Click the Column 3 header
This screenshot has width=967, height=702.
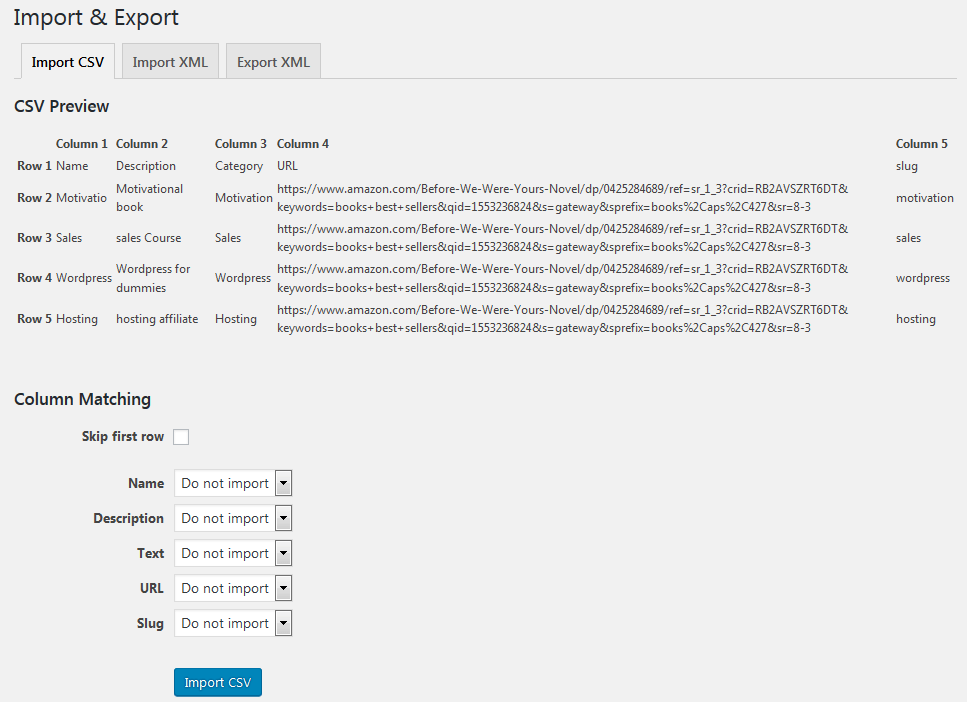(241, 144)
